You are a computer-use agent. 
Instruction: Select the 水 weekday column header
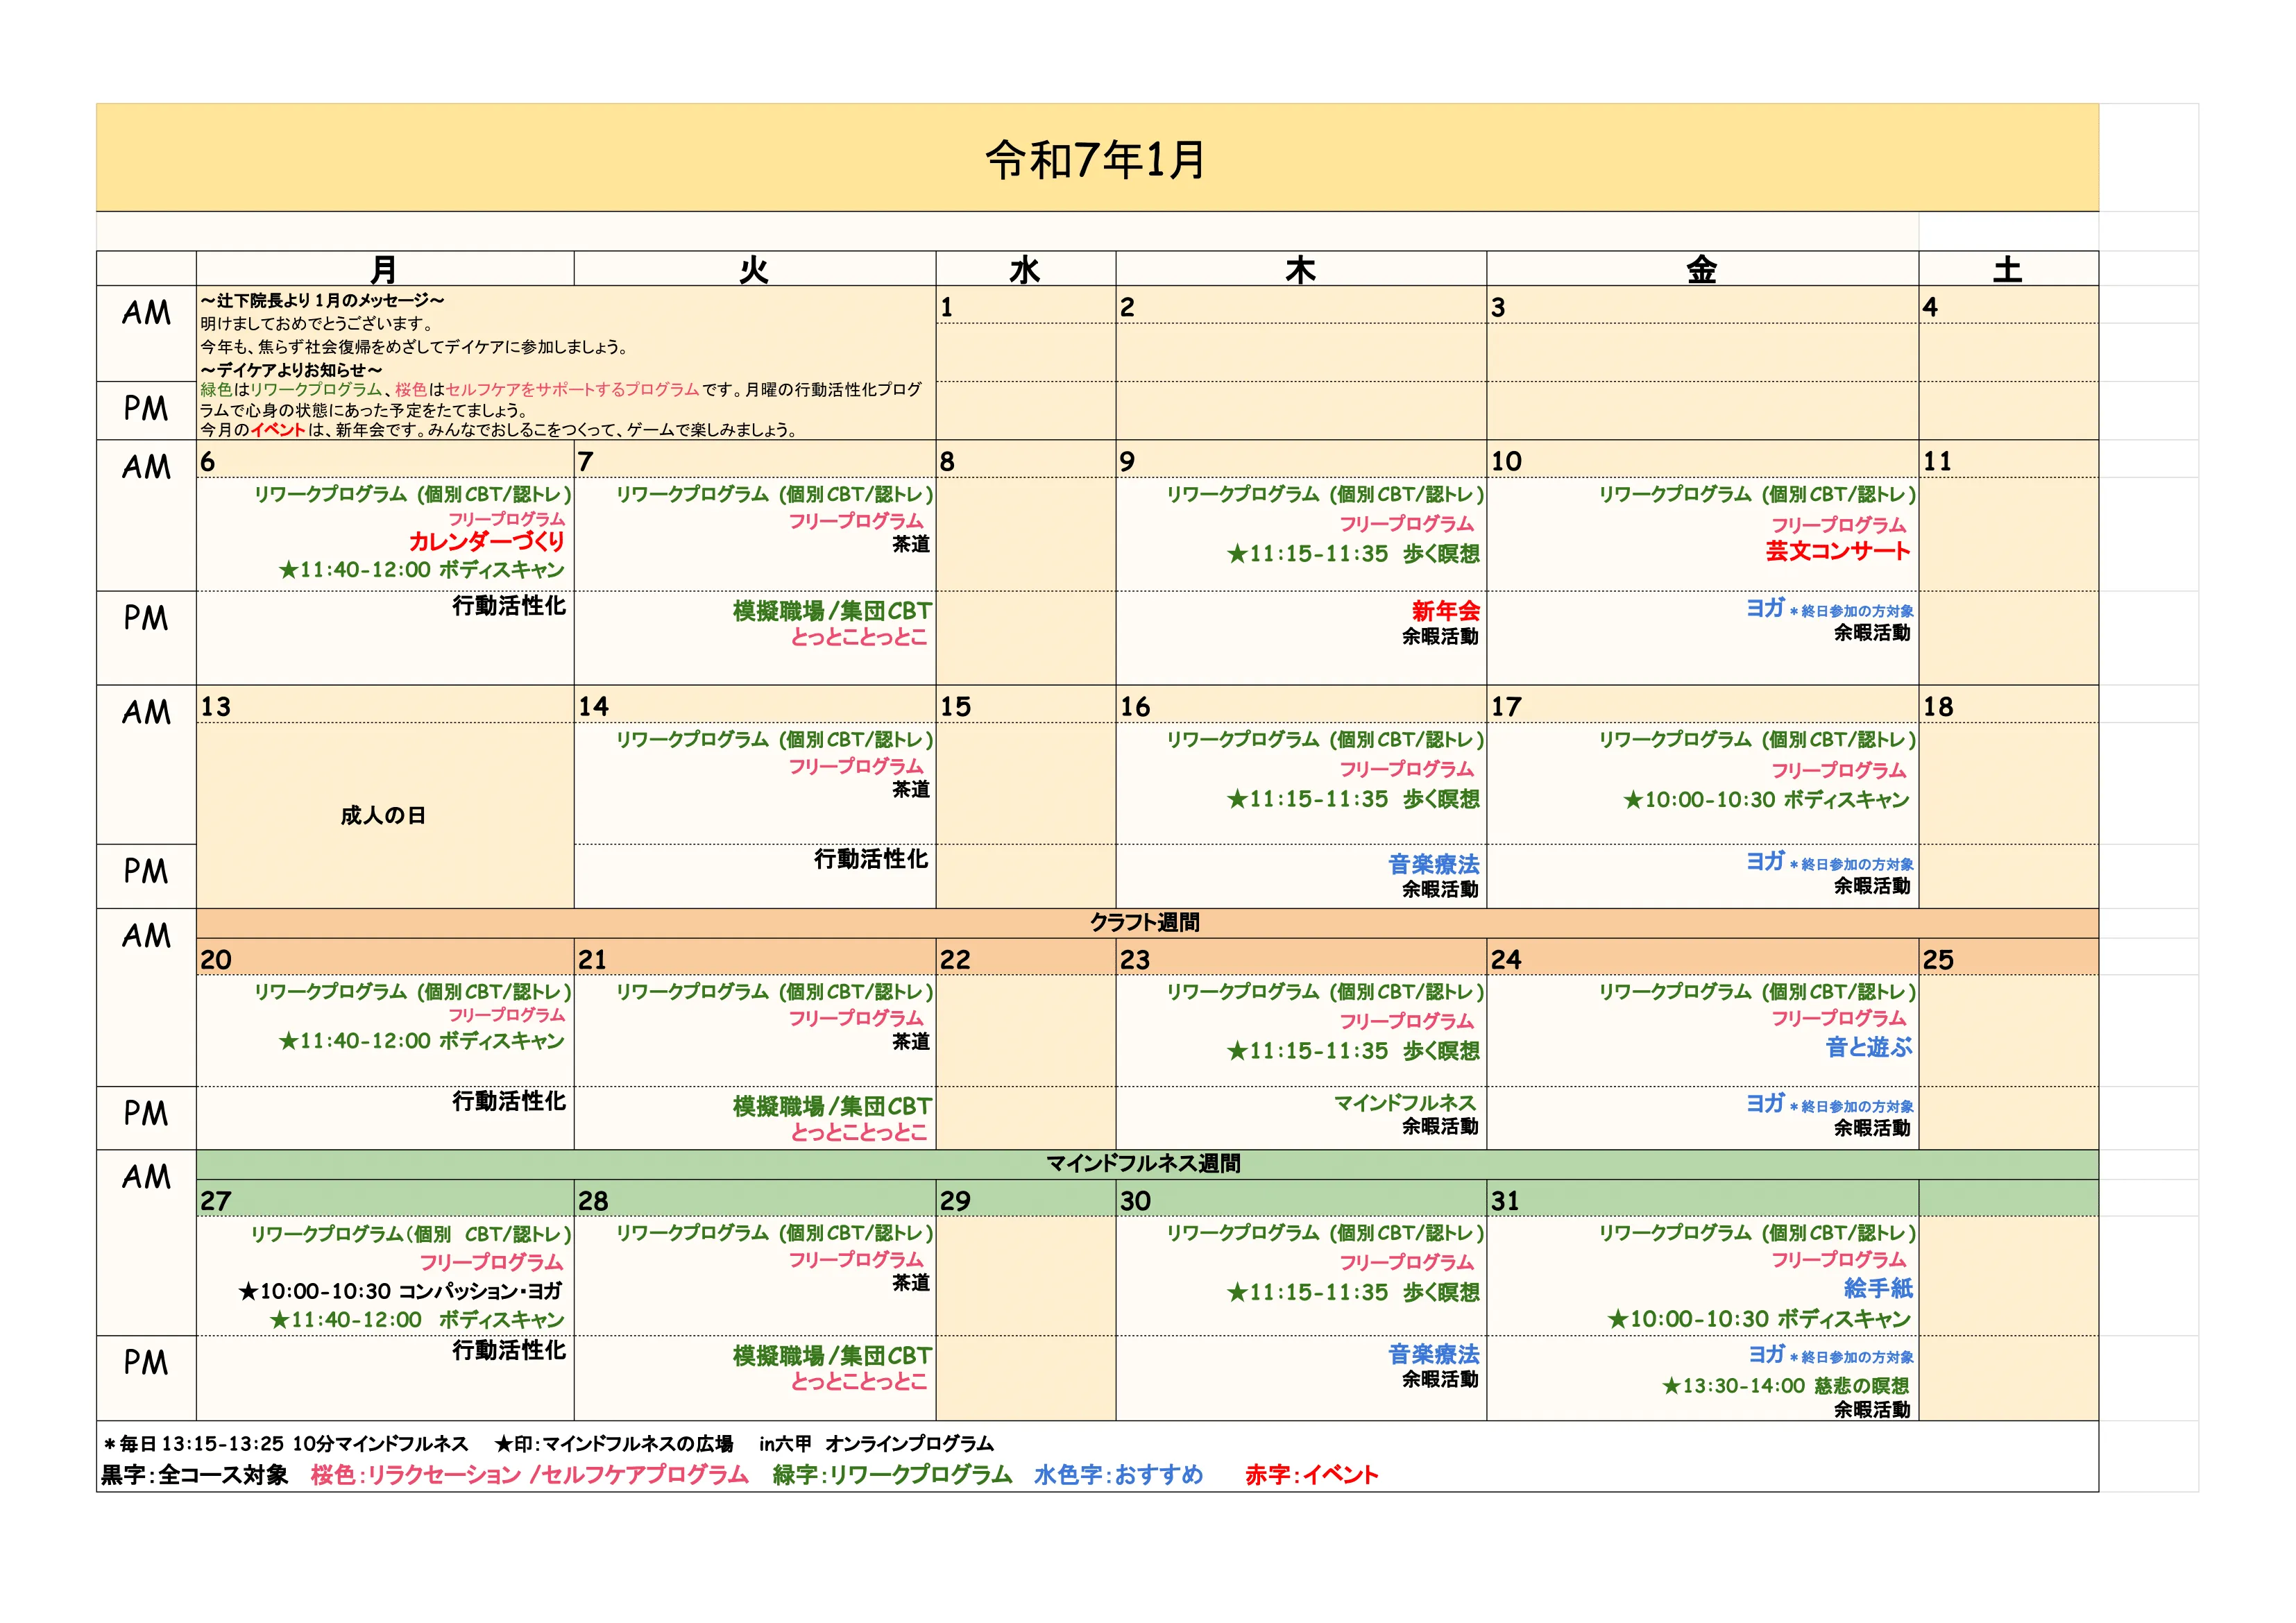pyautogui.click(x=1025, y=269)
